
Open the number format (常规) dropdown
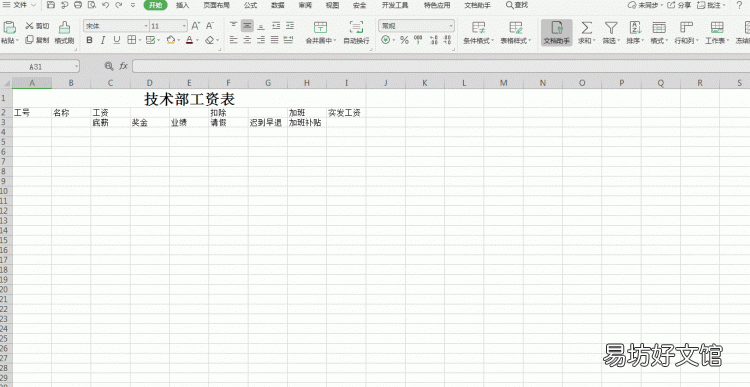pyautogui.click(x=416, y=26)
